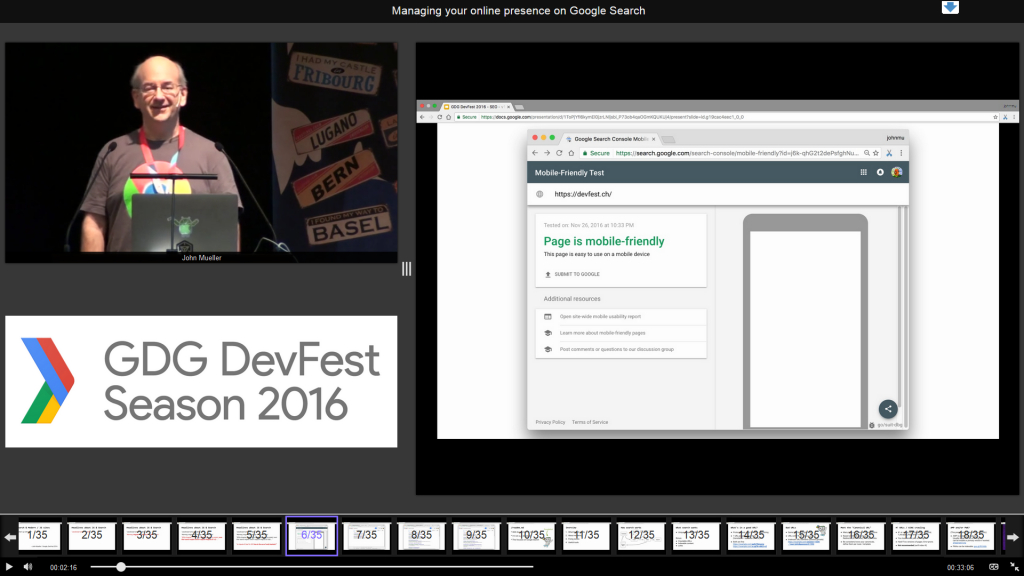Click the download icon in the title bar
Screen dimensions: 1024x576
pos(950,7)
